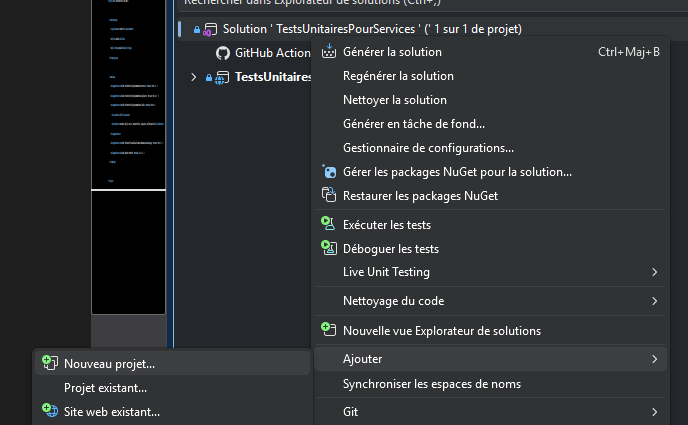Select Générer en tâche de fond
The width and height of the screenshot is (688, 425).
[491, 124]
